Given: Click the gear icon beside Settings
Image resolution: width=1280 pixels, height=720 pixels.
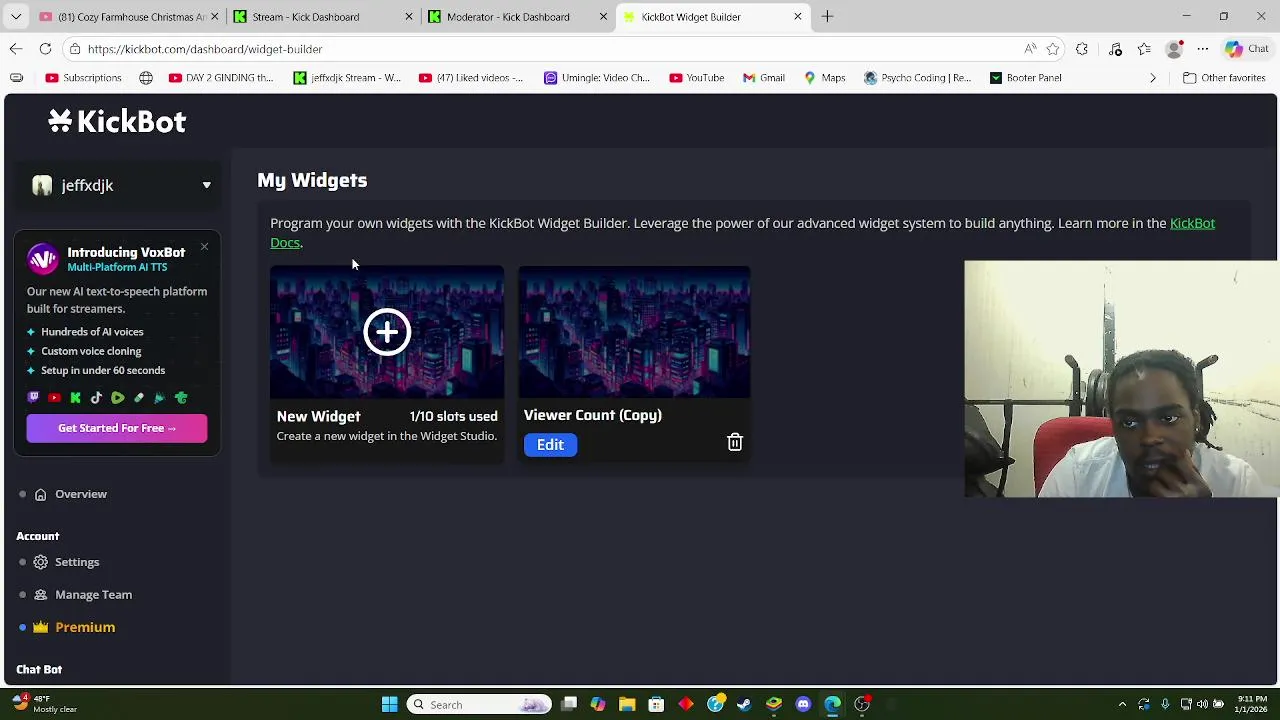Looking at the screenshot, I should coord(40,562).
